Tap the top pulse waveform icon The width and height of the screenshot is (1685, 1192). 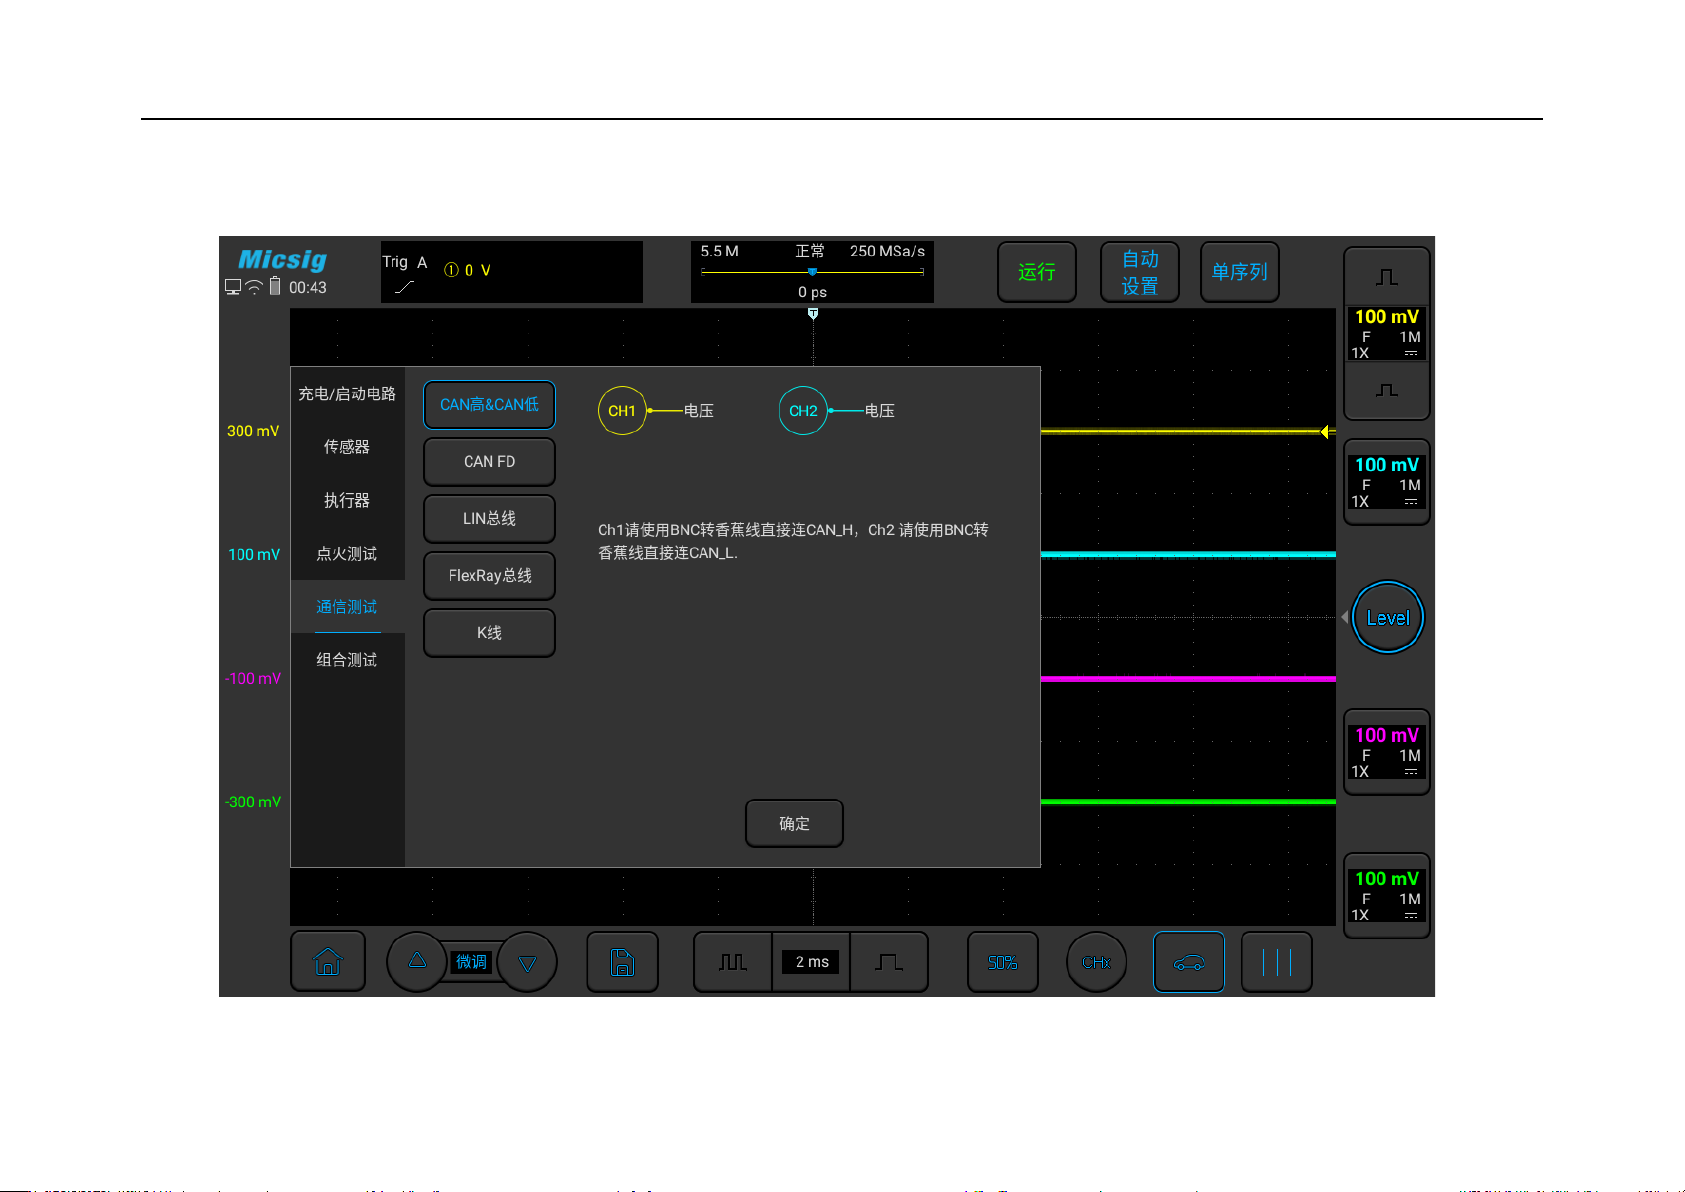(1387, 277)
